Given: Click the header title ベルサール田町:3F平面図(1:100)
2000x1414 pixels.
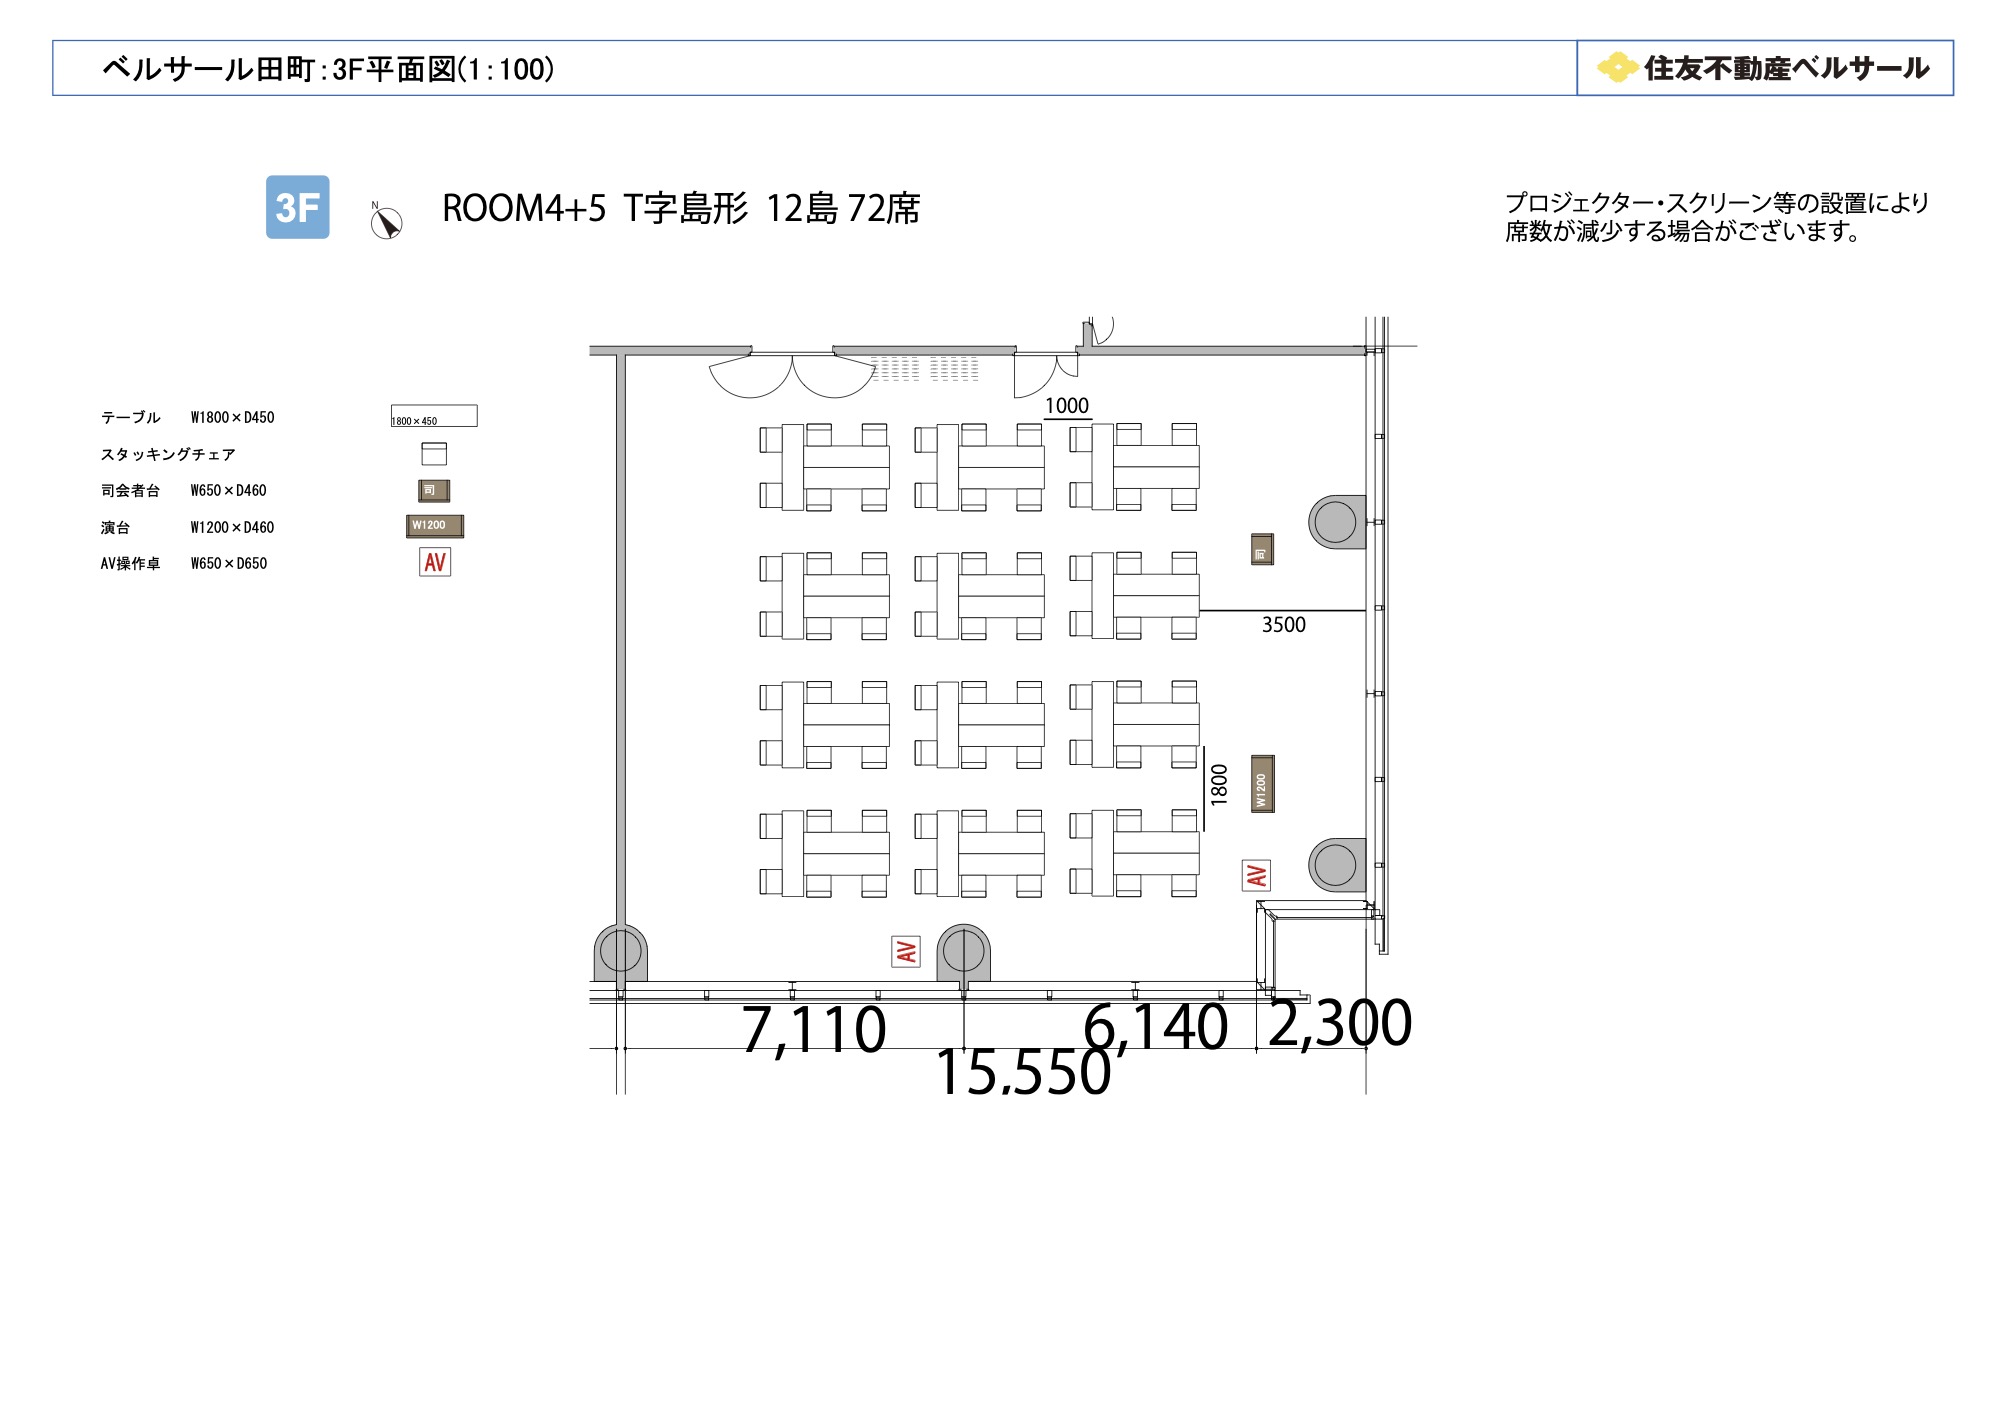Looking at the screenshot, I should coord(328,69).
